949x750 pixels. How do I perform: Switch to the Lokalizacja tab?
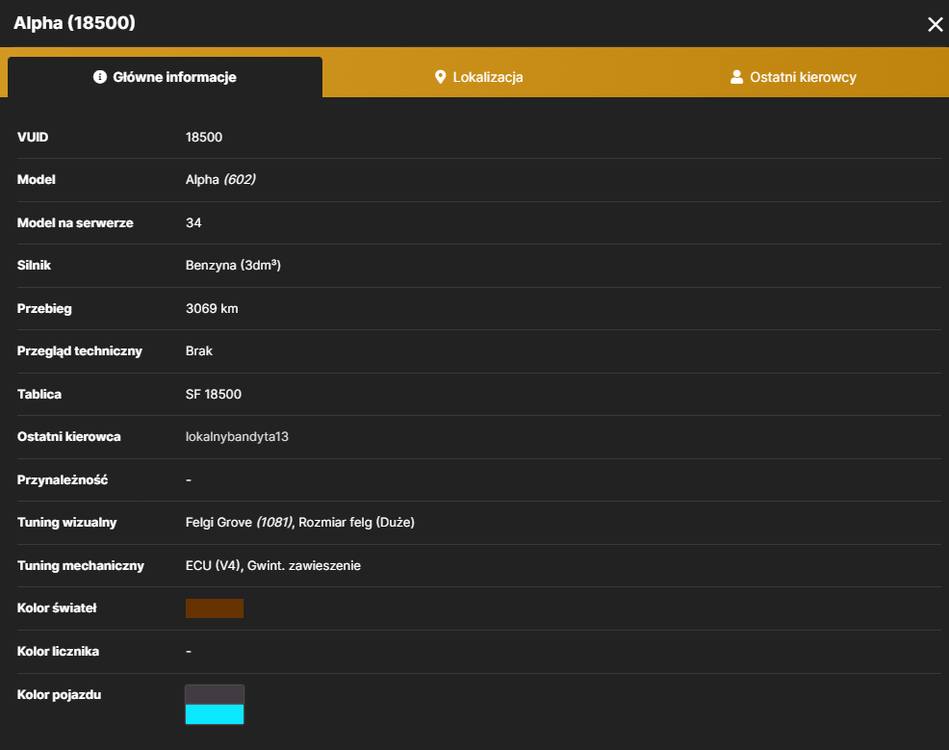pos(479,77)
